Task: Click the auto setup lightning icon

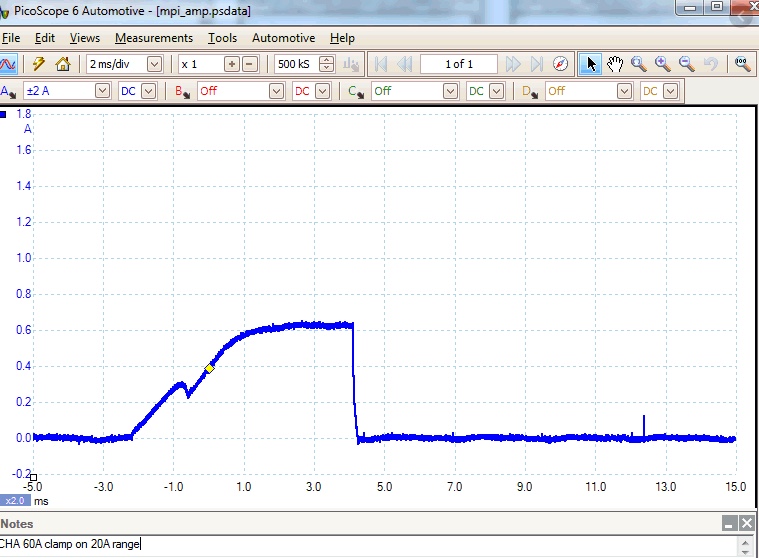Action: pyautogui.click(x=39, y=64)
